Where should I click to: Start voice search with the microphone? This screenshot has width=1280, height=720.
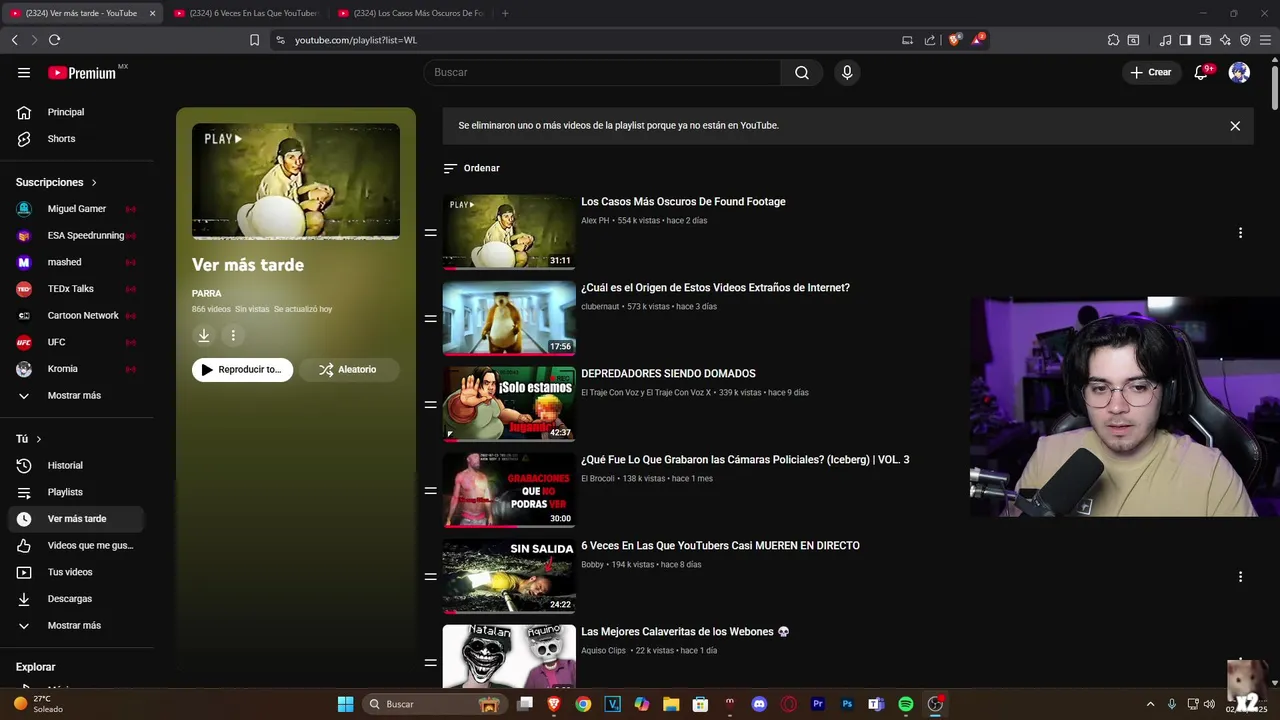click(847, 72)
